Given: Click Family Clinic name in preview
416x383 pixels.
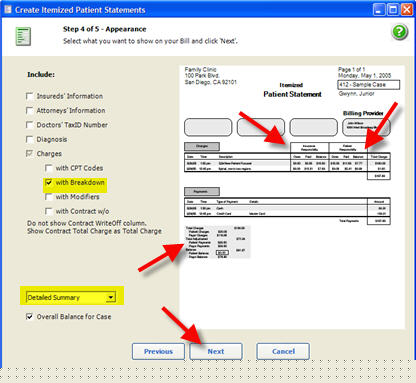Looking at the screenshot, I should 201,69.
